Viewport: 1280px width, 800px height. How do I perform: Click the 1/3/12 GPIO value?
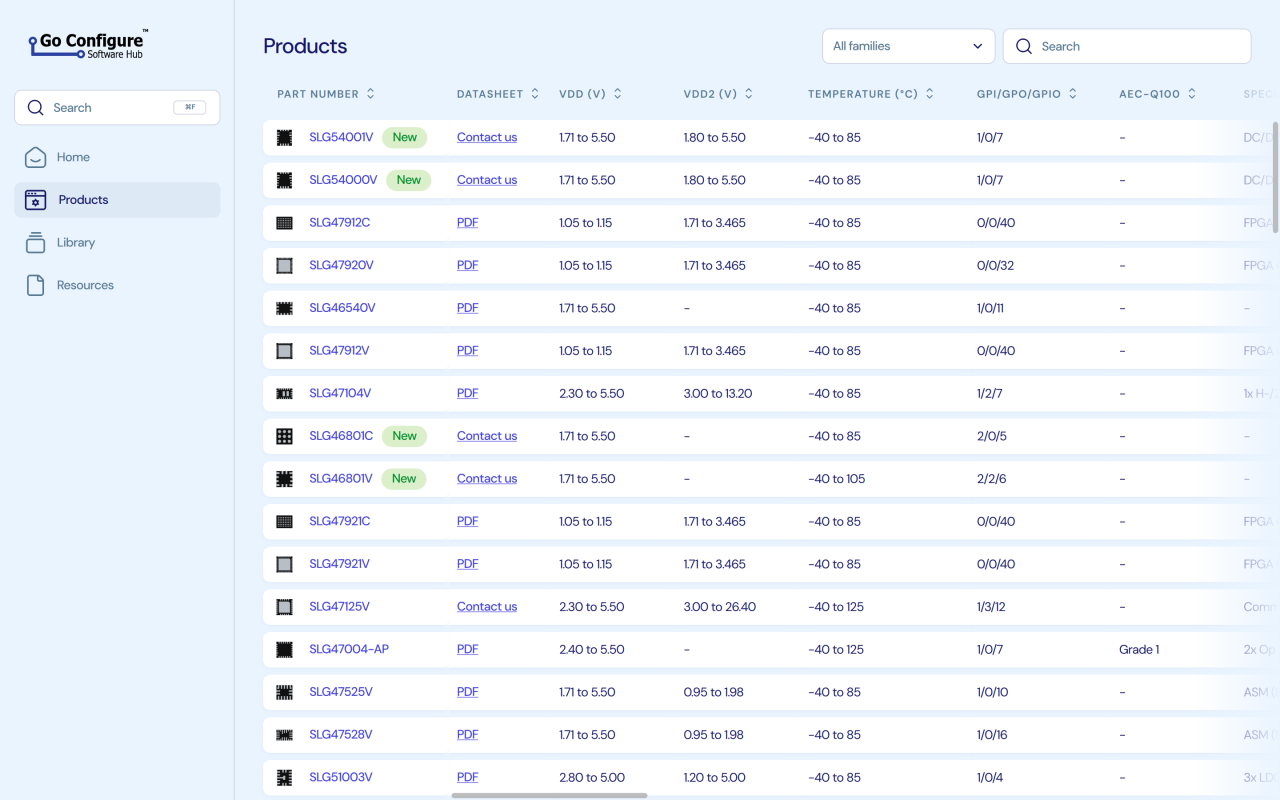pos(991,607)
